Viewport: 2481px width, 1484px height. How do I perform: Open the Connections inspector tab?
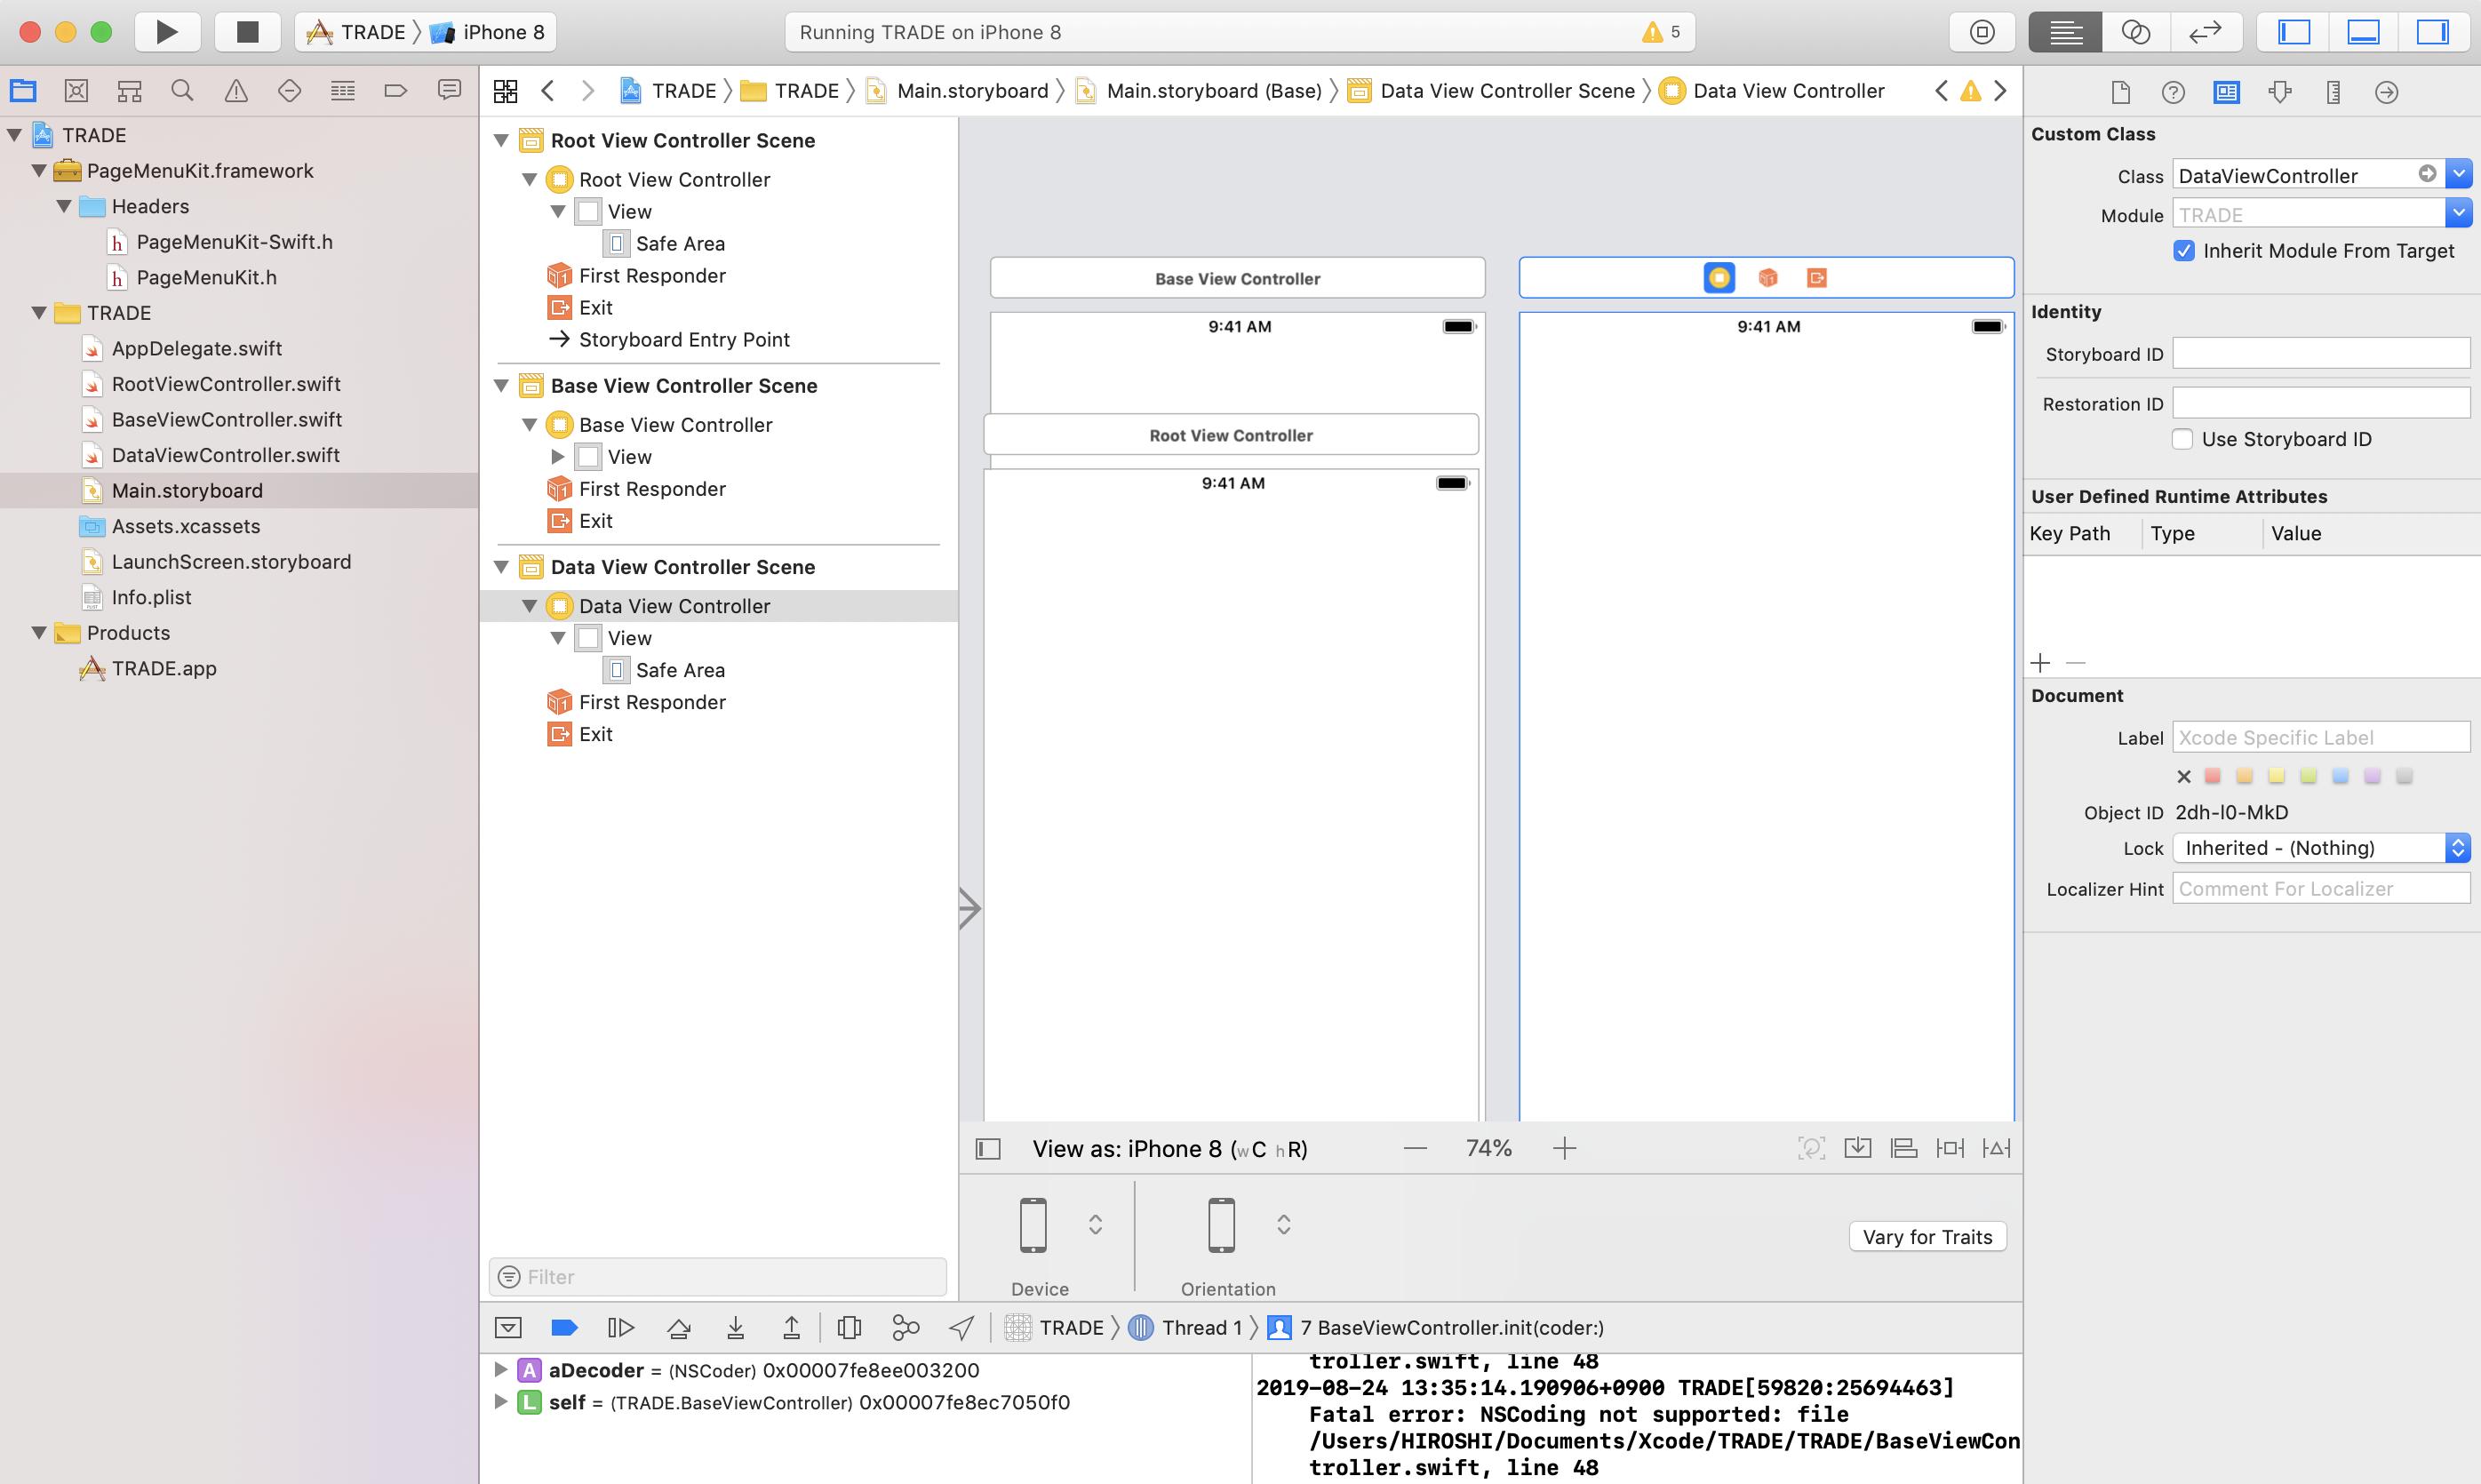(2386, 92)
